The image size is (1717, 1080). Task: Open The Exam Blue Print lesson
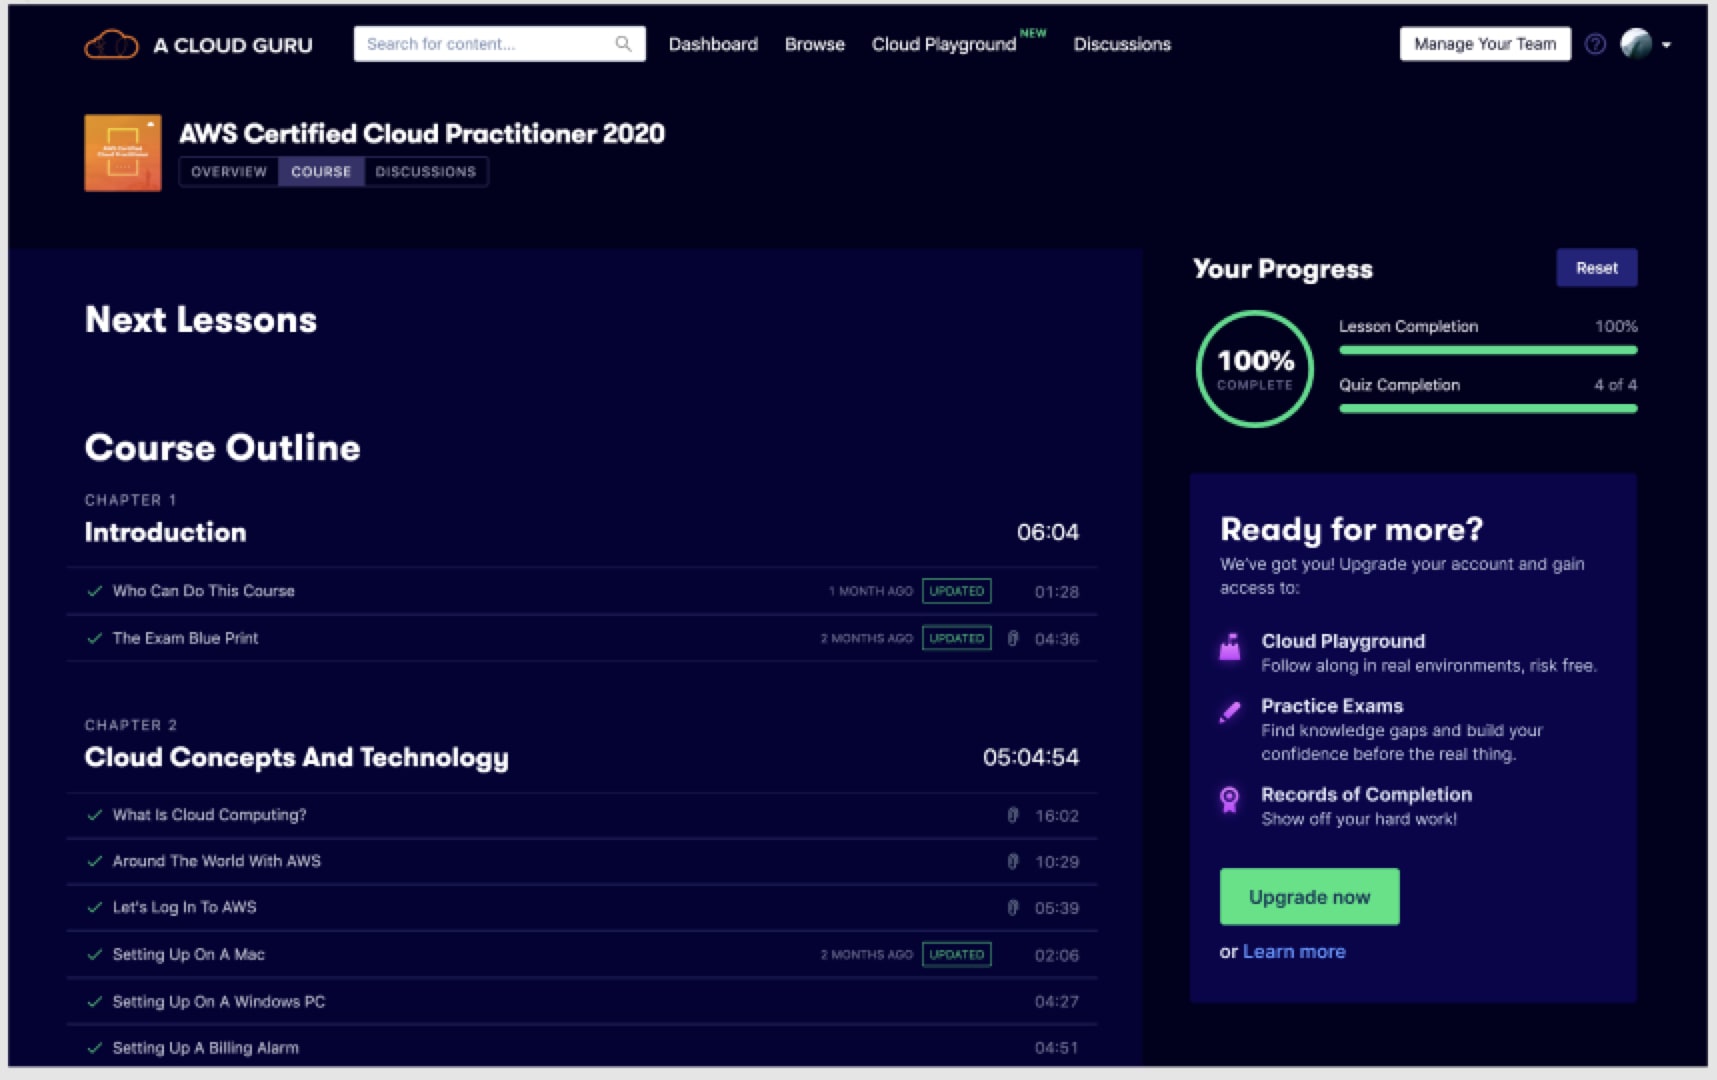pos(582,638)
